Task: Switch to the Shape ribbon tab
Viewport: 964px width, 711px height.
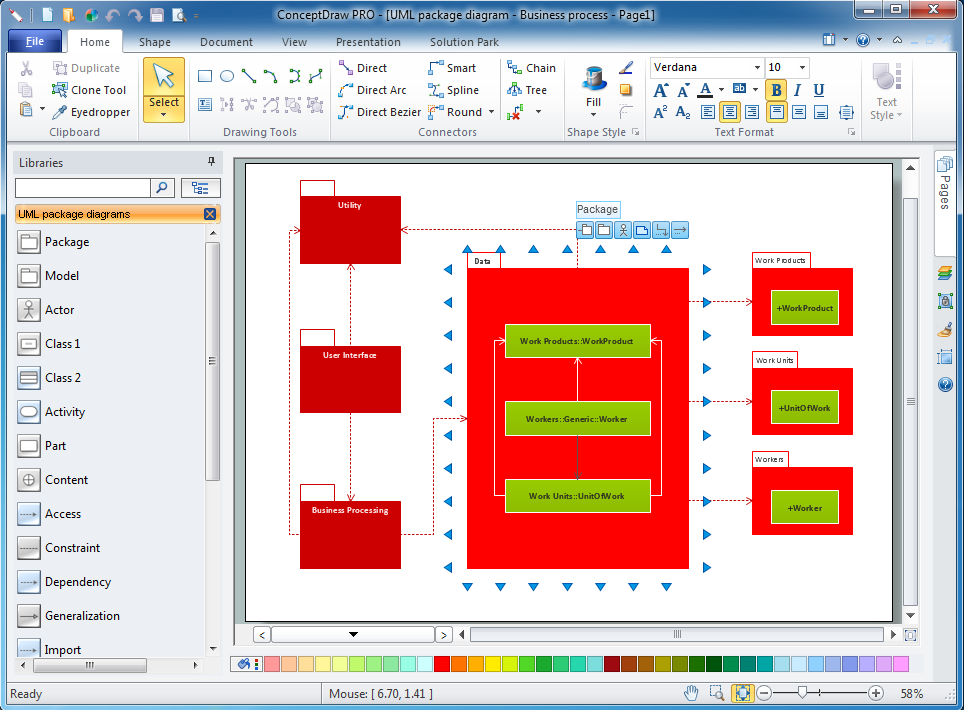Action: (155, 42)
